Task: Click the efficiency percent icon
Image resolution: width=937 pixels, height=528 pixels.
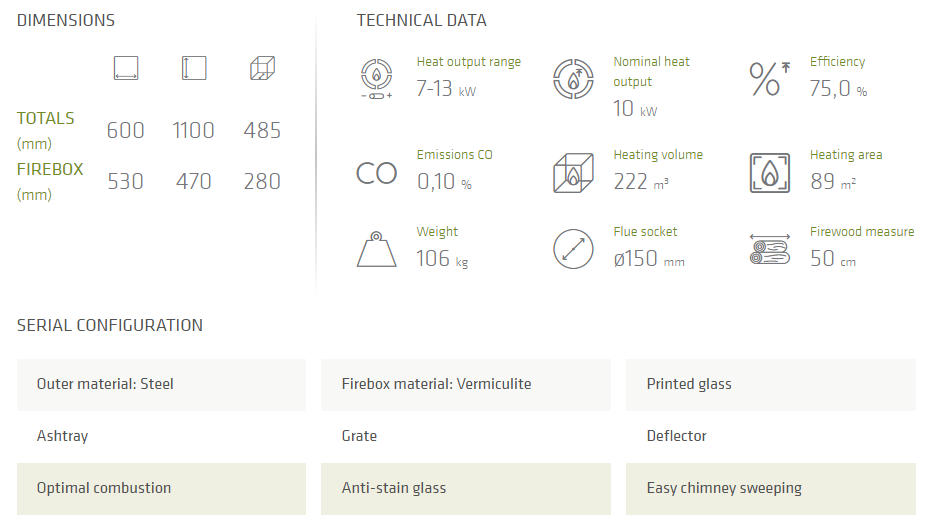Action: coord(768,79)
